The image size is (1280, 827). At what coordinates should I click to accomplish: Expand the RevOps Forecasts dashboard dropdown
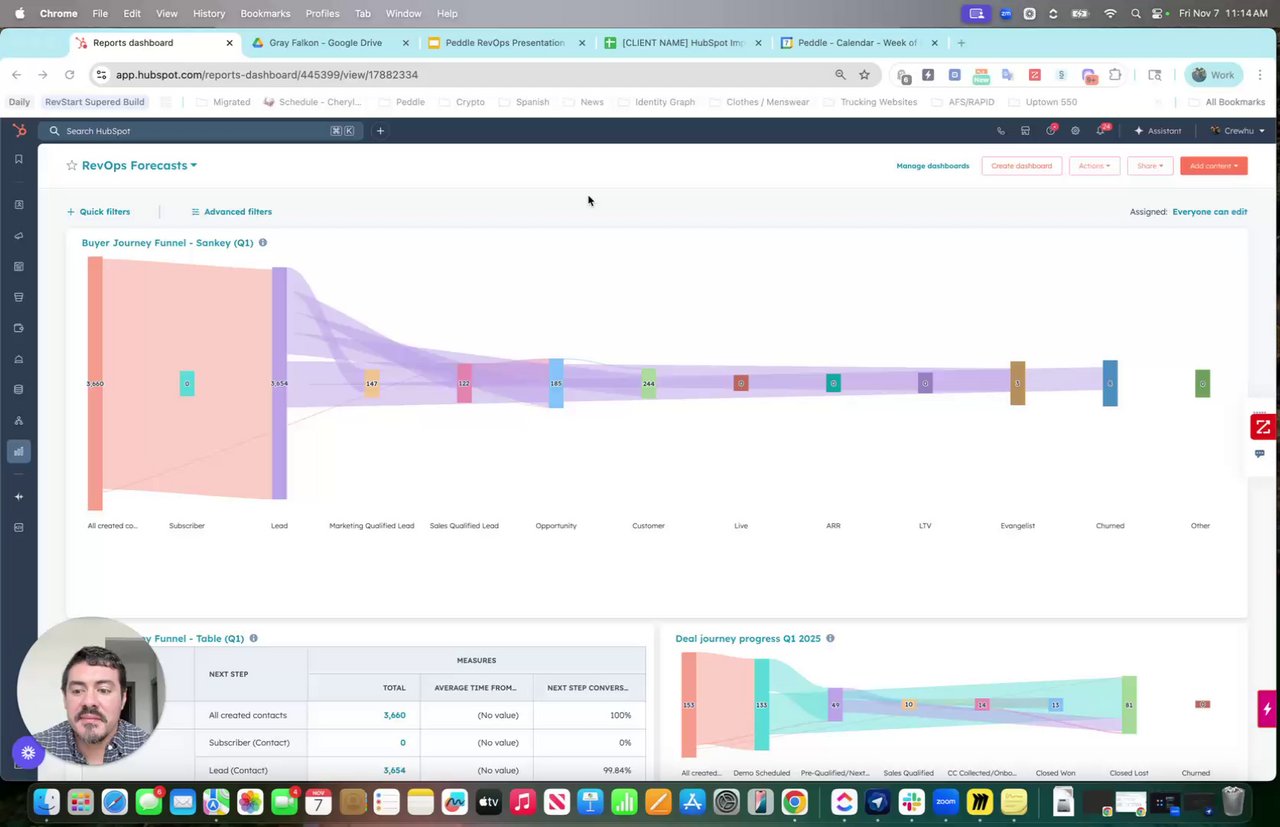coord(194,166)
